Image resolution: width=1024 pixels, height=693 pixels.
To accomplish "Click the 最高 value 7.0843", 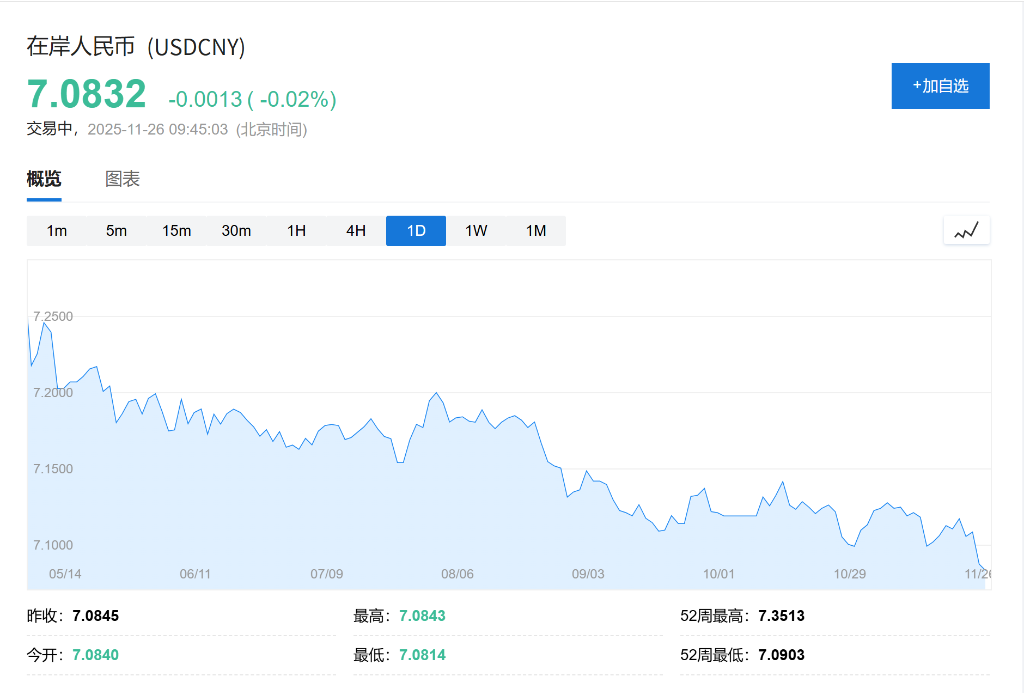I will (422, 616).
